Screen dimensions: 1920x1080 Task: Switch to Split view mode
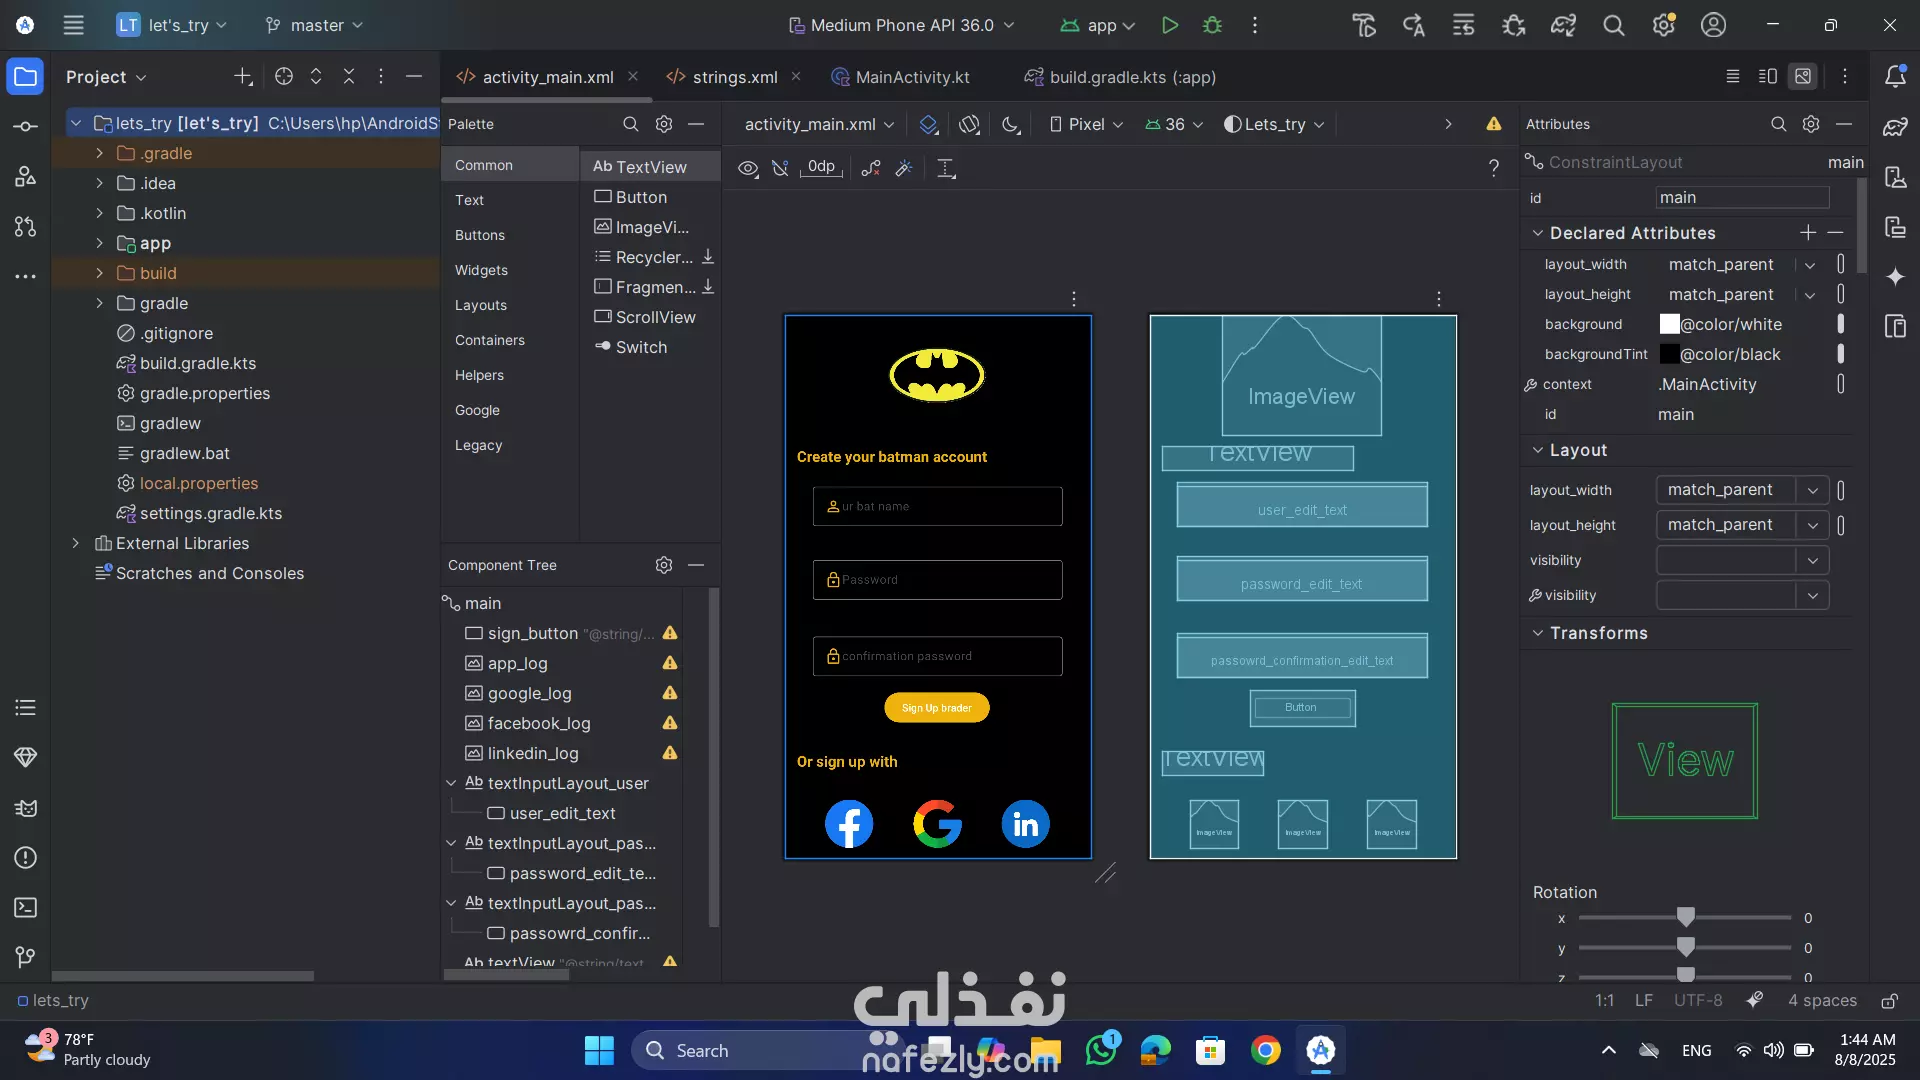(x=1768, y=76)
